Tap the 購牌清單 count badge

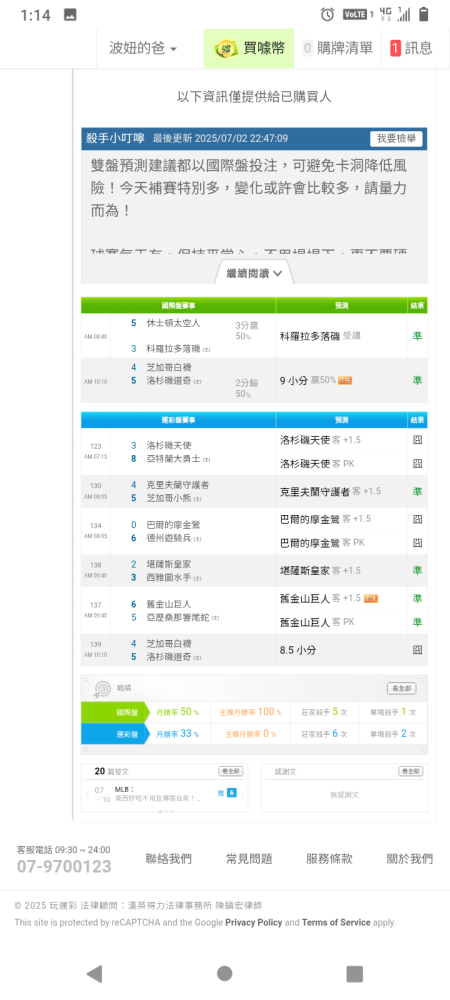point(308,48)
